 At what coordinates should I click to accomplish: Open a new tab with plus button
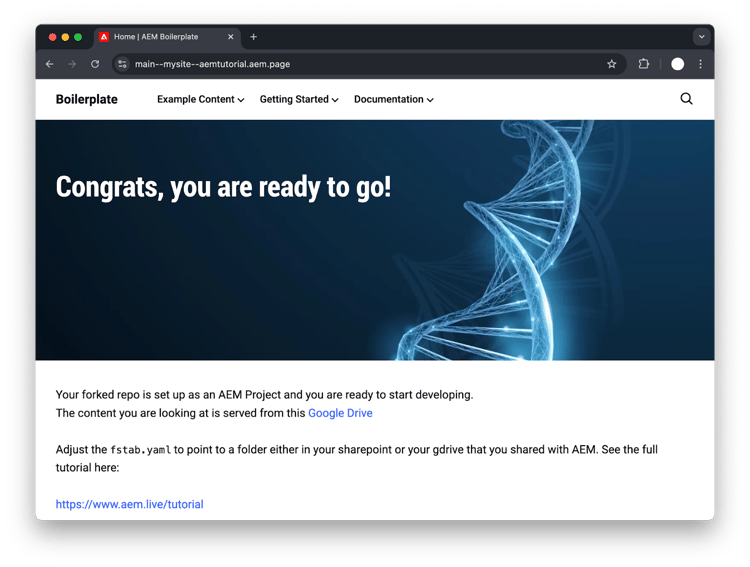point(254,37)
